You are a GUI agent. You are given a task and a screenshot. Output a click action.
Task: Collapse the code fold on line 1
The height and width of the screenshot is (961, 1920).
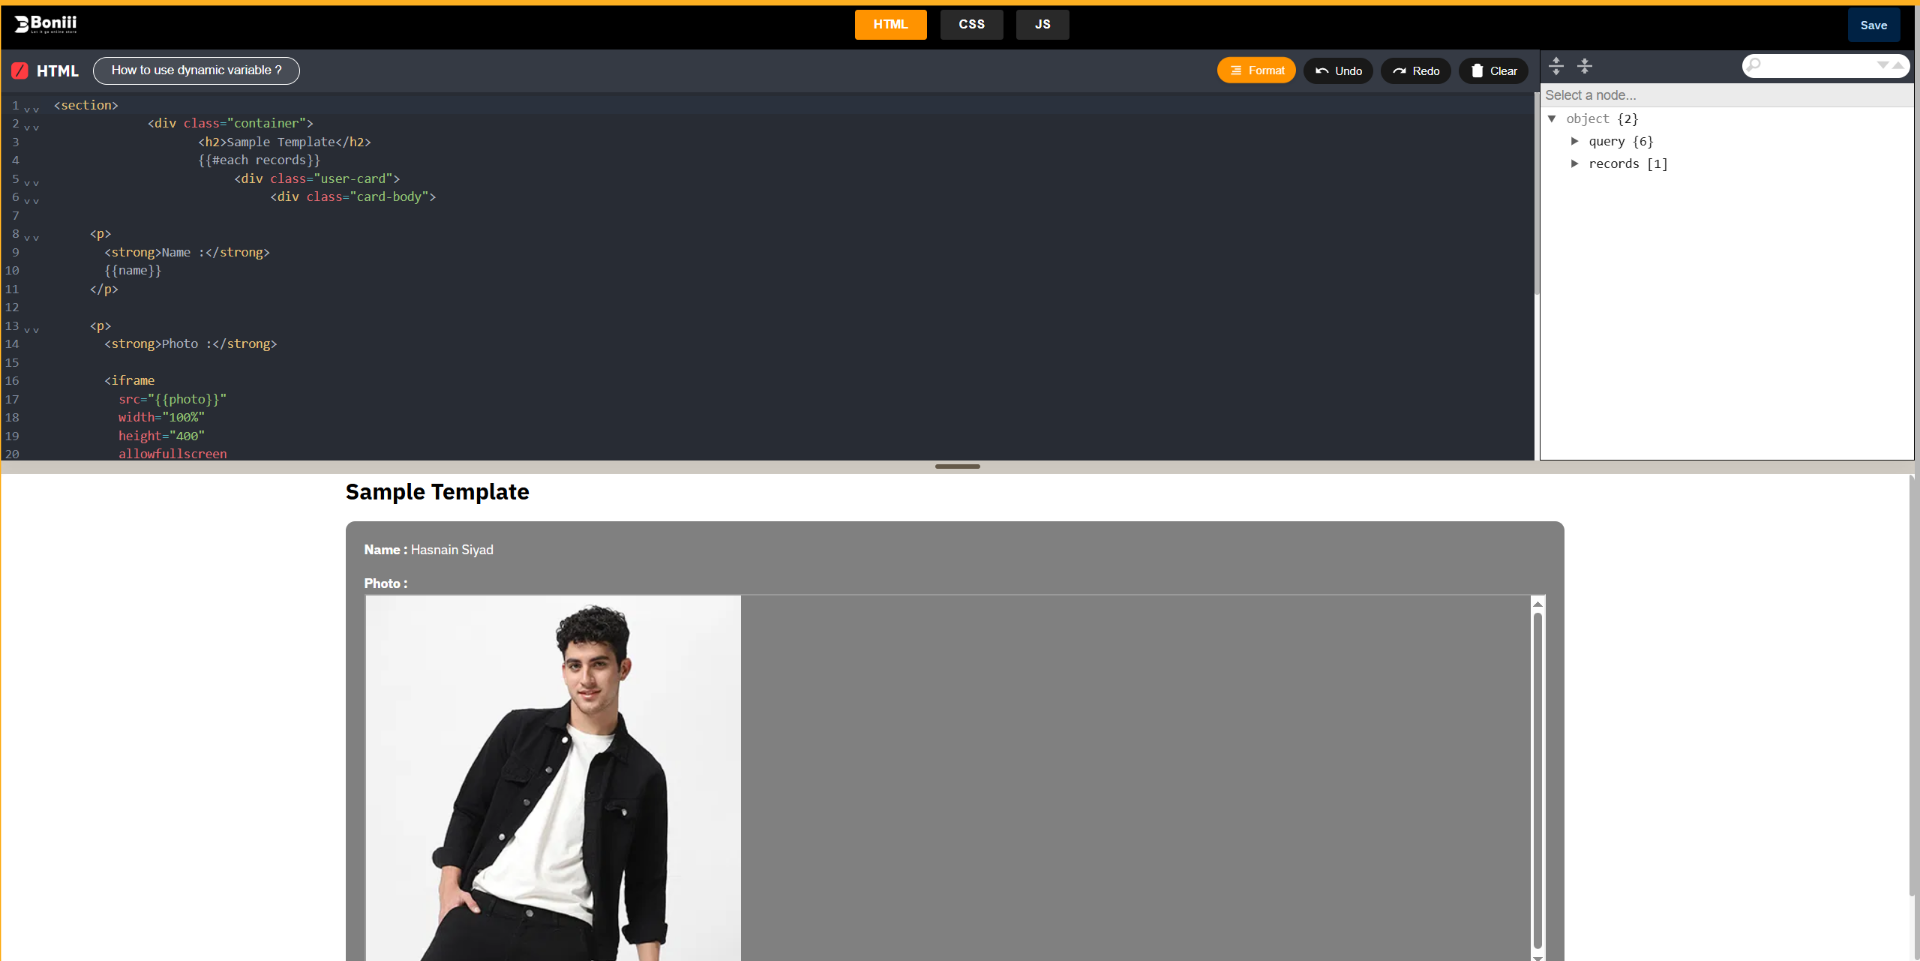29,109
